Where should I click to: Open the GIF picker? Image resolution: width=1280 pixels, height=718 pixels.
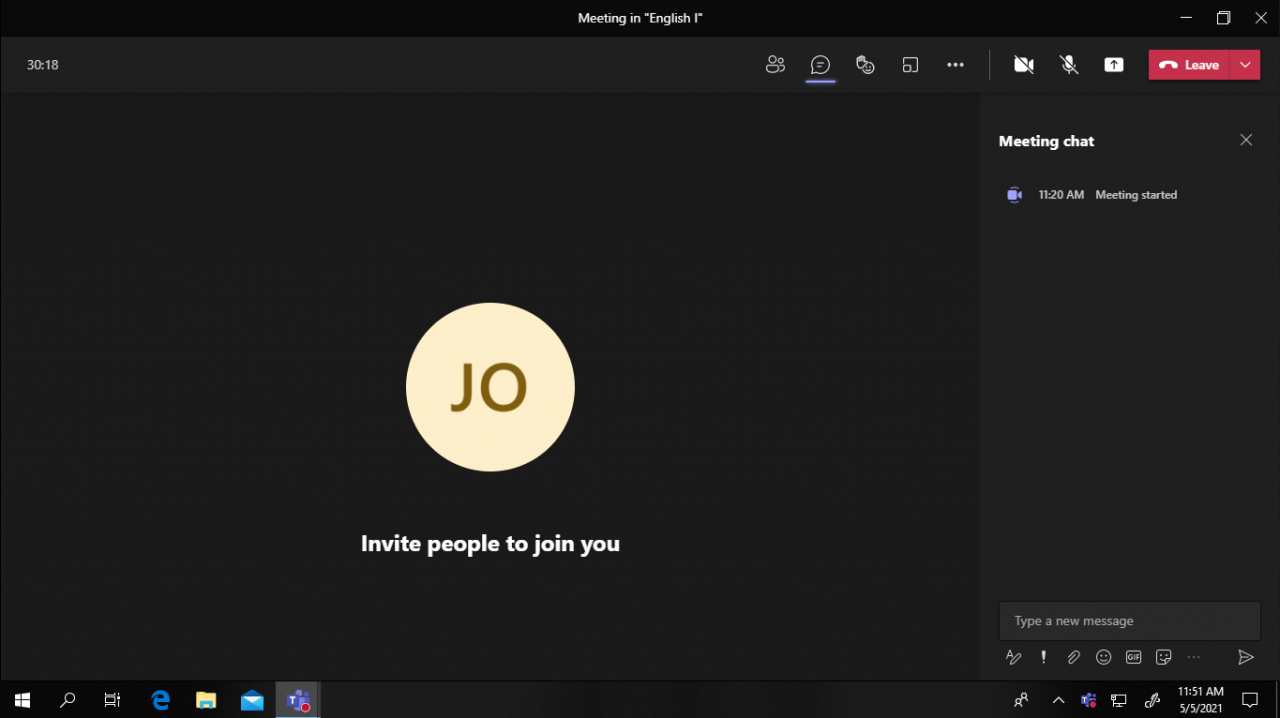point(1133,657)
